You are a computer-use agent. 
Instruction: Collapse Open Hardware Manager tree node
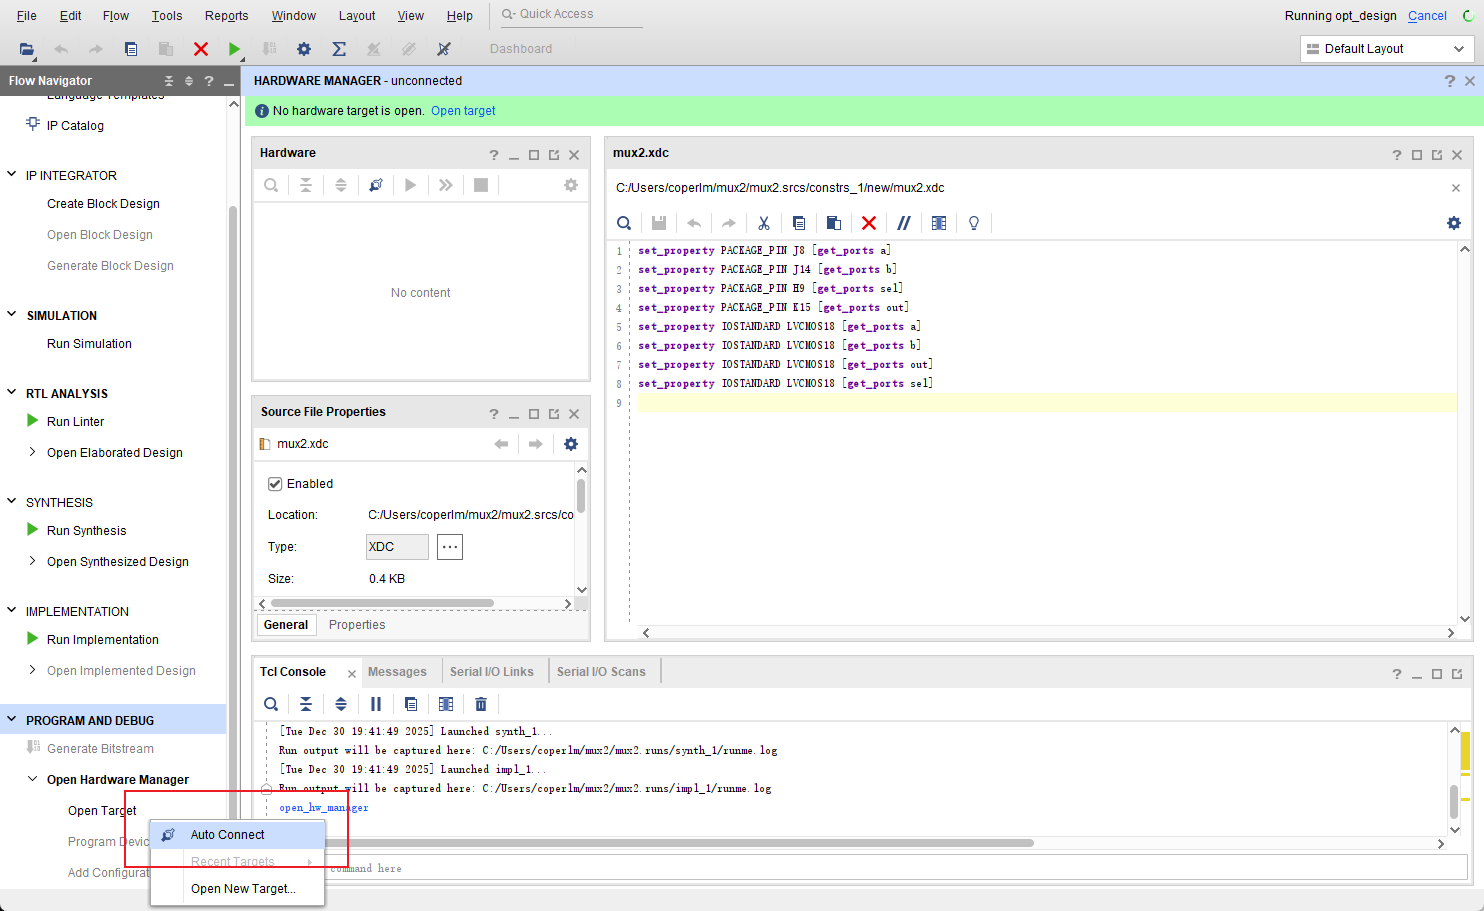tap(32, 779)
